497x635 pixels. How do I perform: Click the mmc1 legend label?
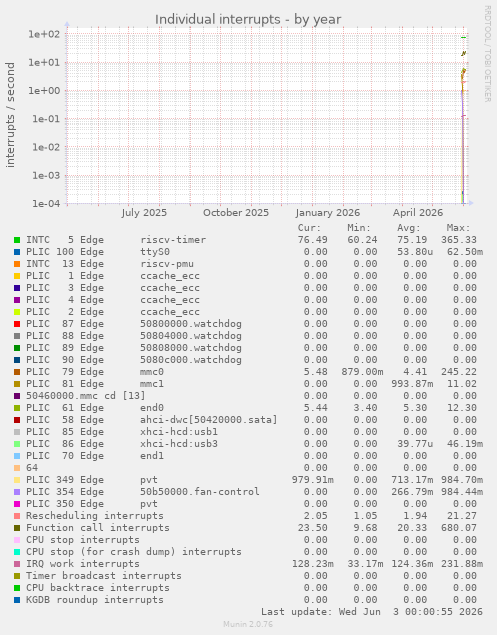click(x=152, y=384)
